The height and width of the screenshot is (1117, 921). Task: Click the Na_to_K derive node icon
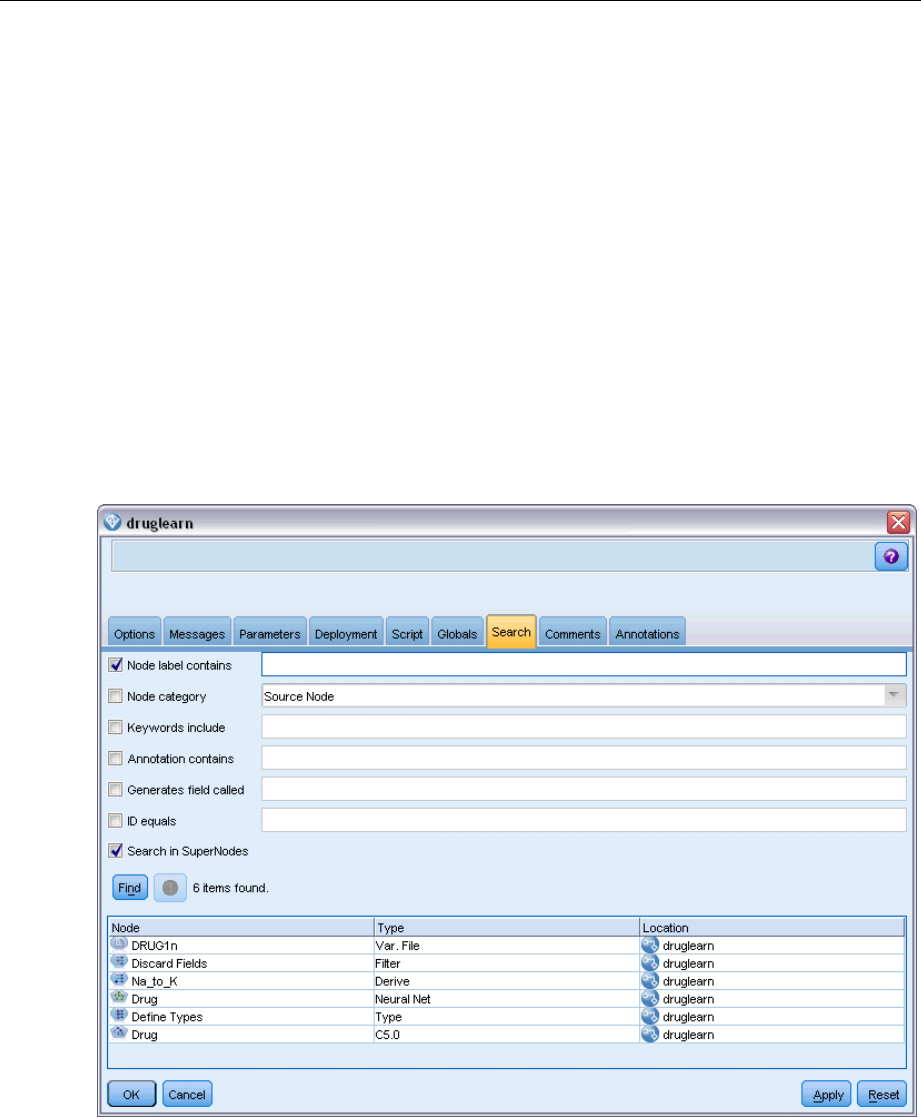pyautogui.click(x=119, y=980)
